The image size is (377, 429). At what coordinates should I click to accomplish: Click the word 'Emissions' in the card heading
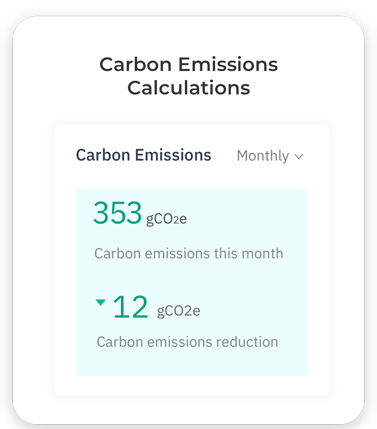(x=173, y=155)
